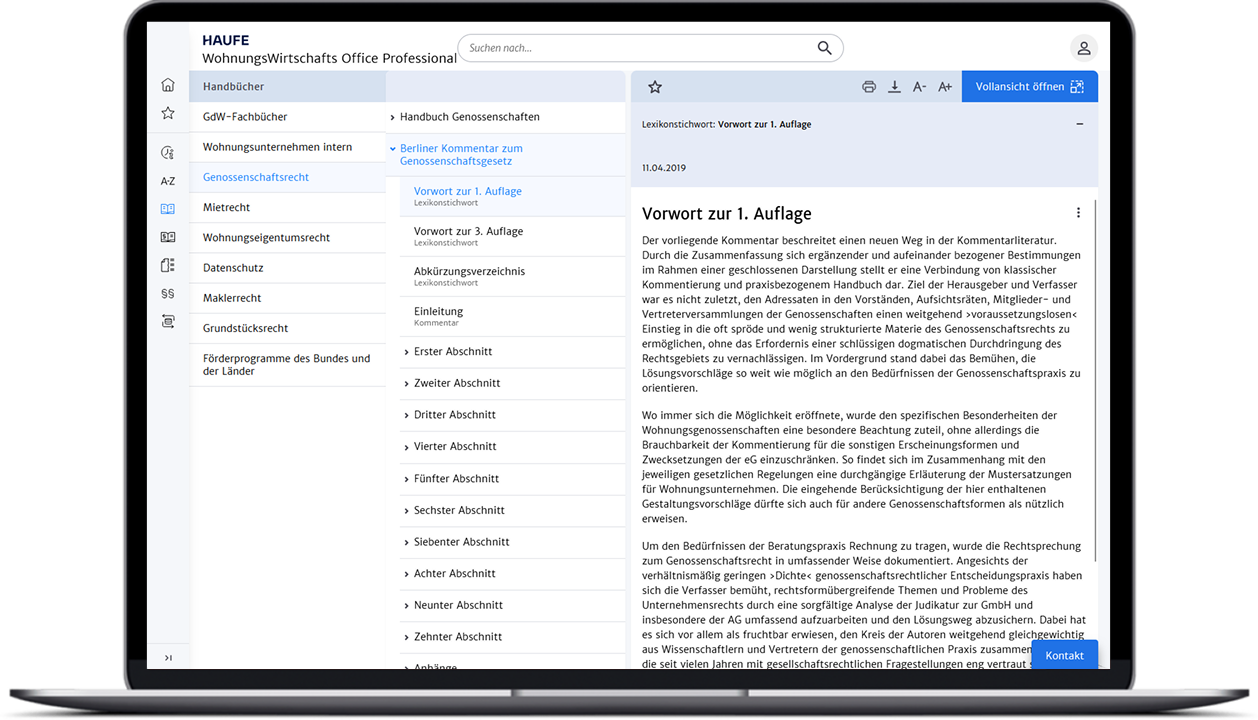This screenshot has width=1258, height=720.
Task: Decrease font size with A- icon
Action: pos(919,87)
